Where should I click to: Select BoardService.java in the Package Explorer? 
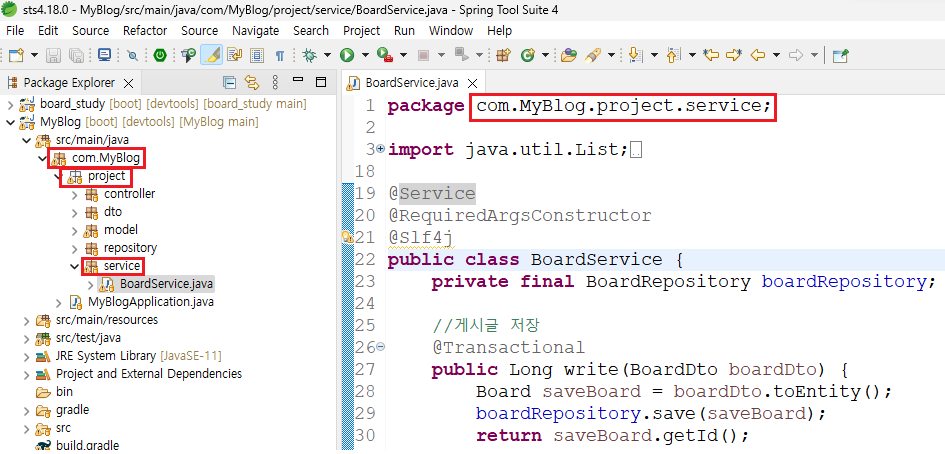tap(166, 283)
